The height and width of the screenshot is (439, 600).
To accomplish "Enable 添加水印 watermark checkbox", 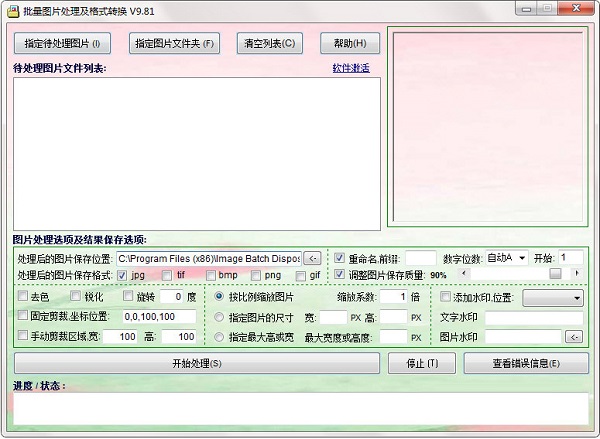I will point(445,297).
